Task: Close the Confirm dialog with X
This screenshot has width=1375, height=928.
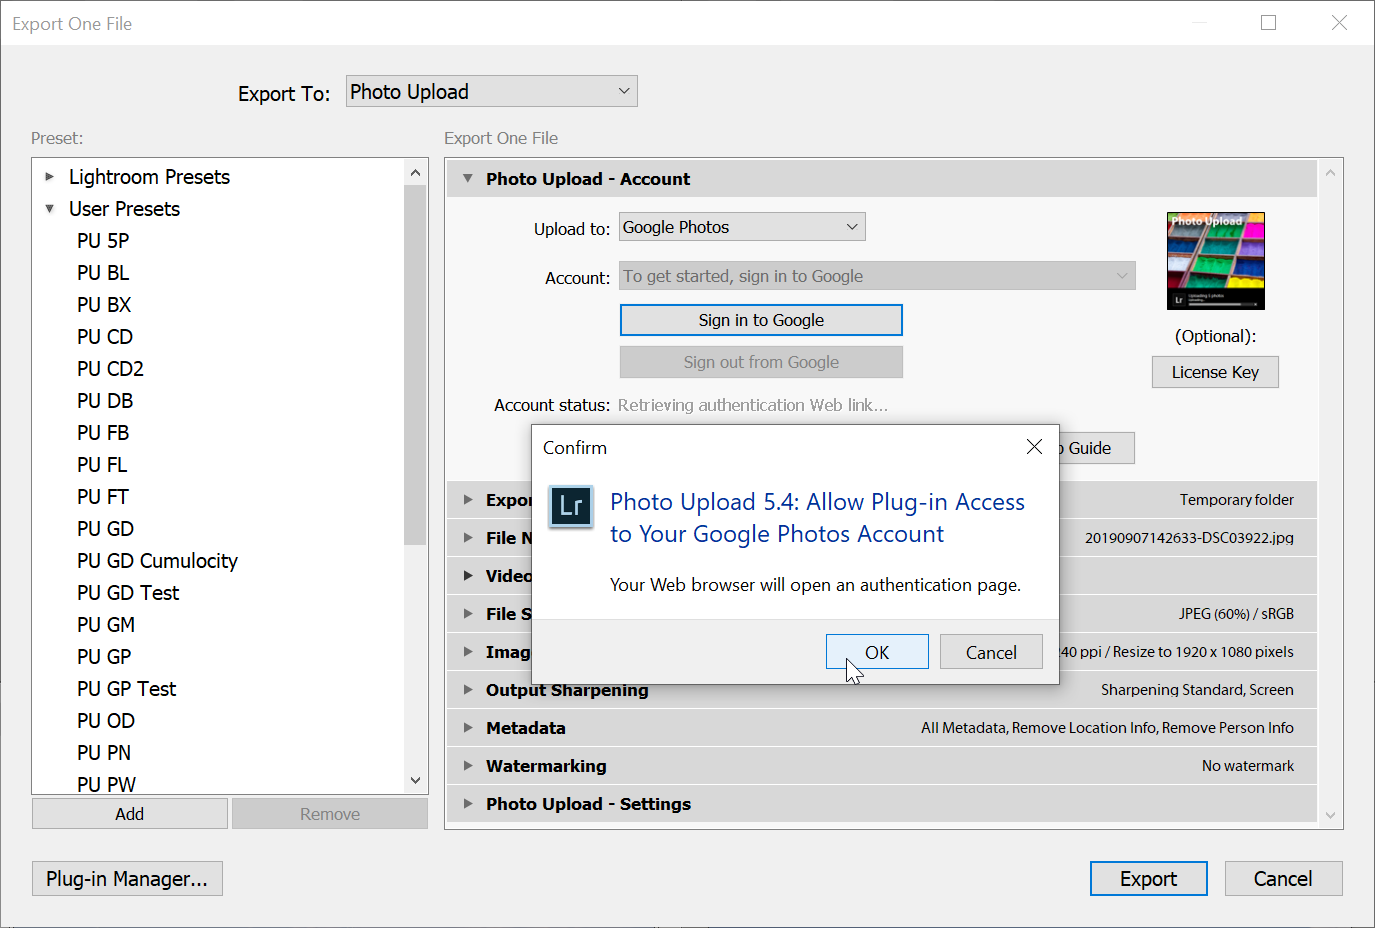Action: [x=1034, y=447]
